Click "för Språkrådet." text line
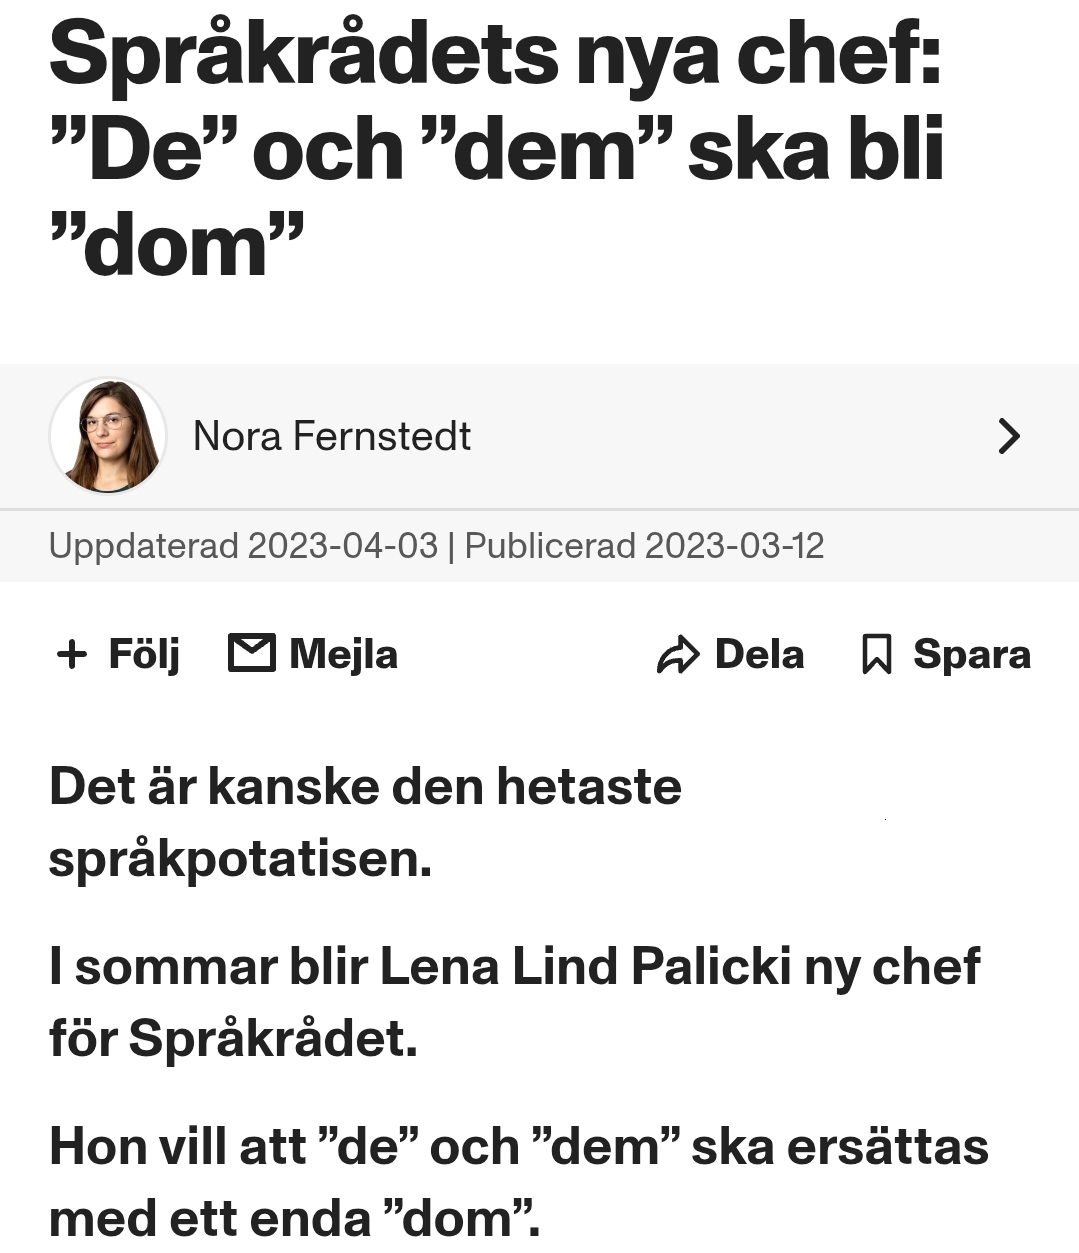The image size is (1079, 1253). (x=233, y=1038)
